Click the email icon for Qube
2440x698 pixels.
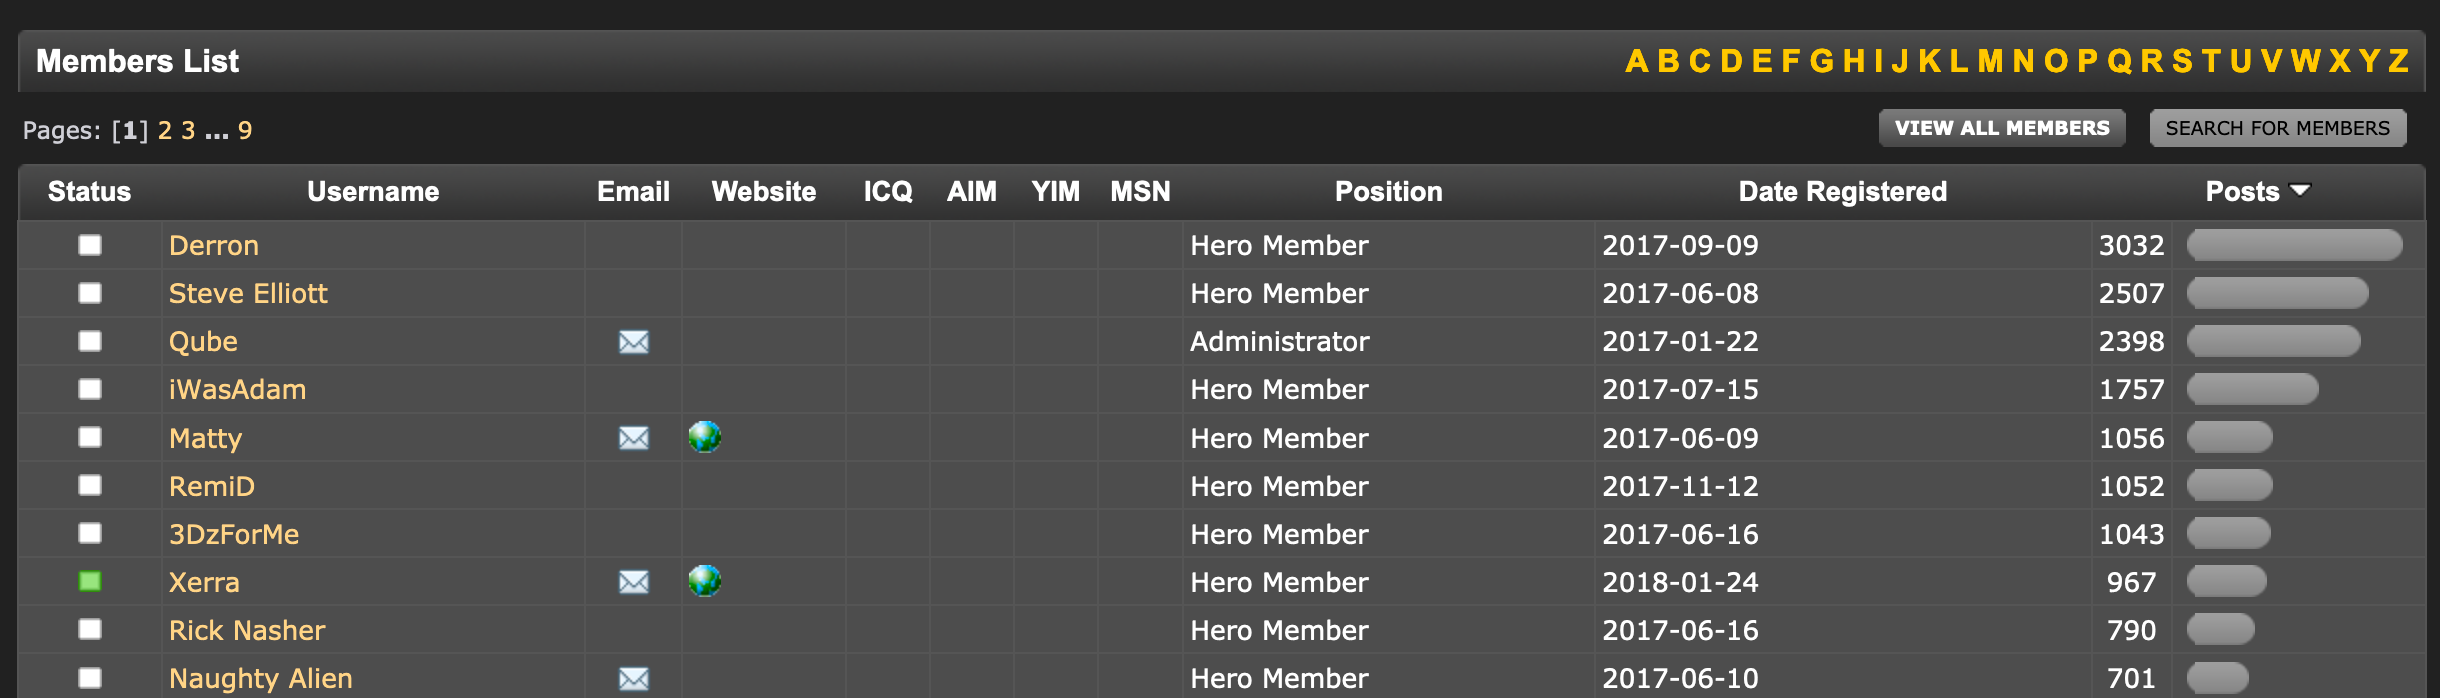(633, 342)
